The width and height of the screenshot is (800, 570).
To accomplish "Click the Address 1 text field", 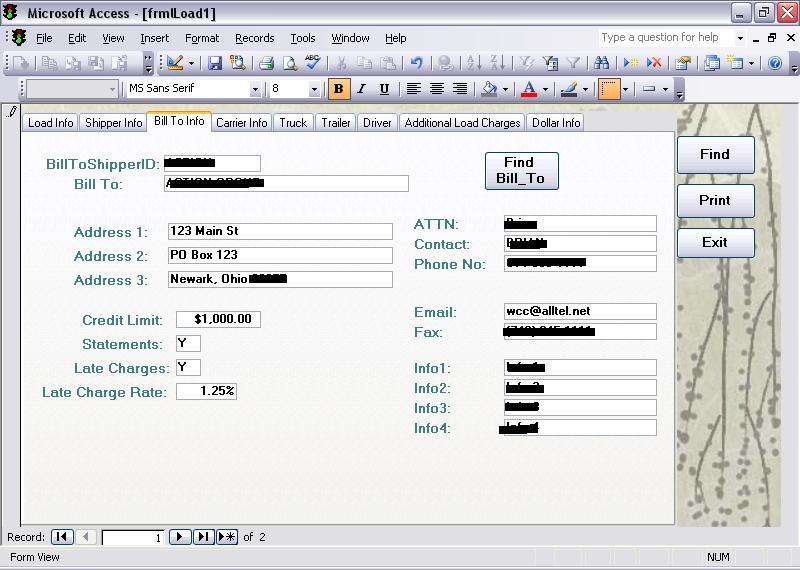I will tap(280, 231).
